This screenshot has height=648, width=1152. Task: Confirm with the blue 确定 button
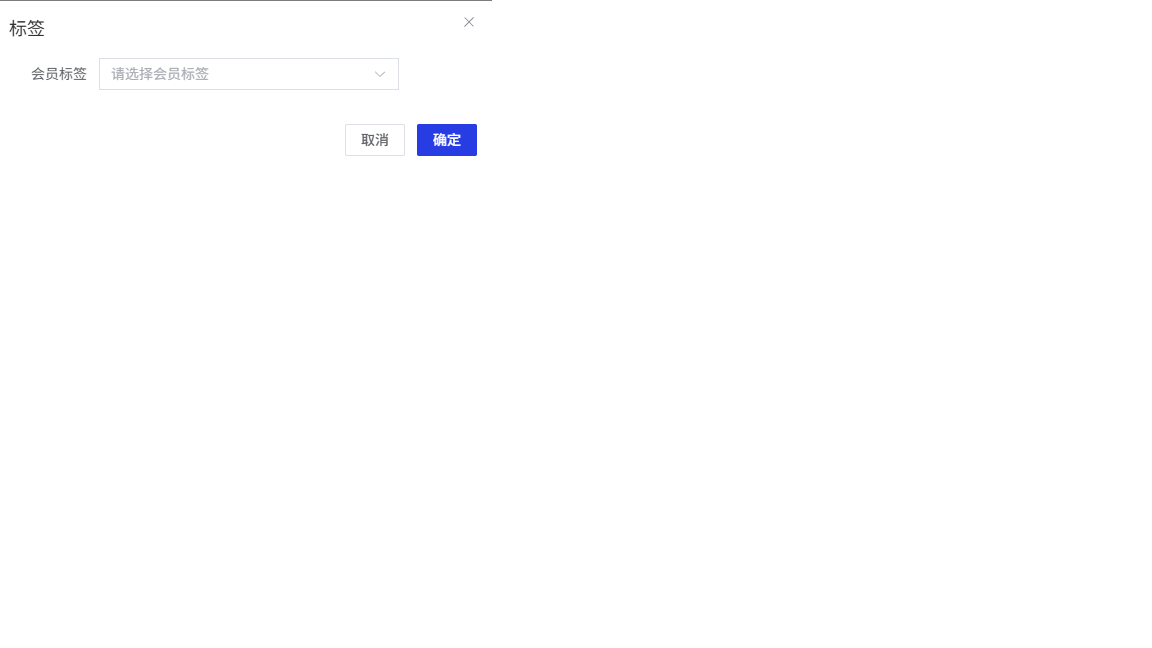point(447,140)
